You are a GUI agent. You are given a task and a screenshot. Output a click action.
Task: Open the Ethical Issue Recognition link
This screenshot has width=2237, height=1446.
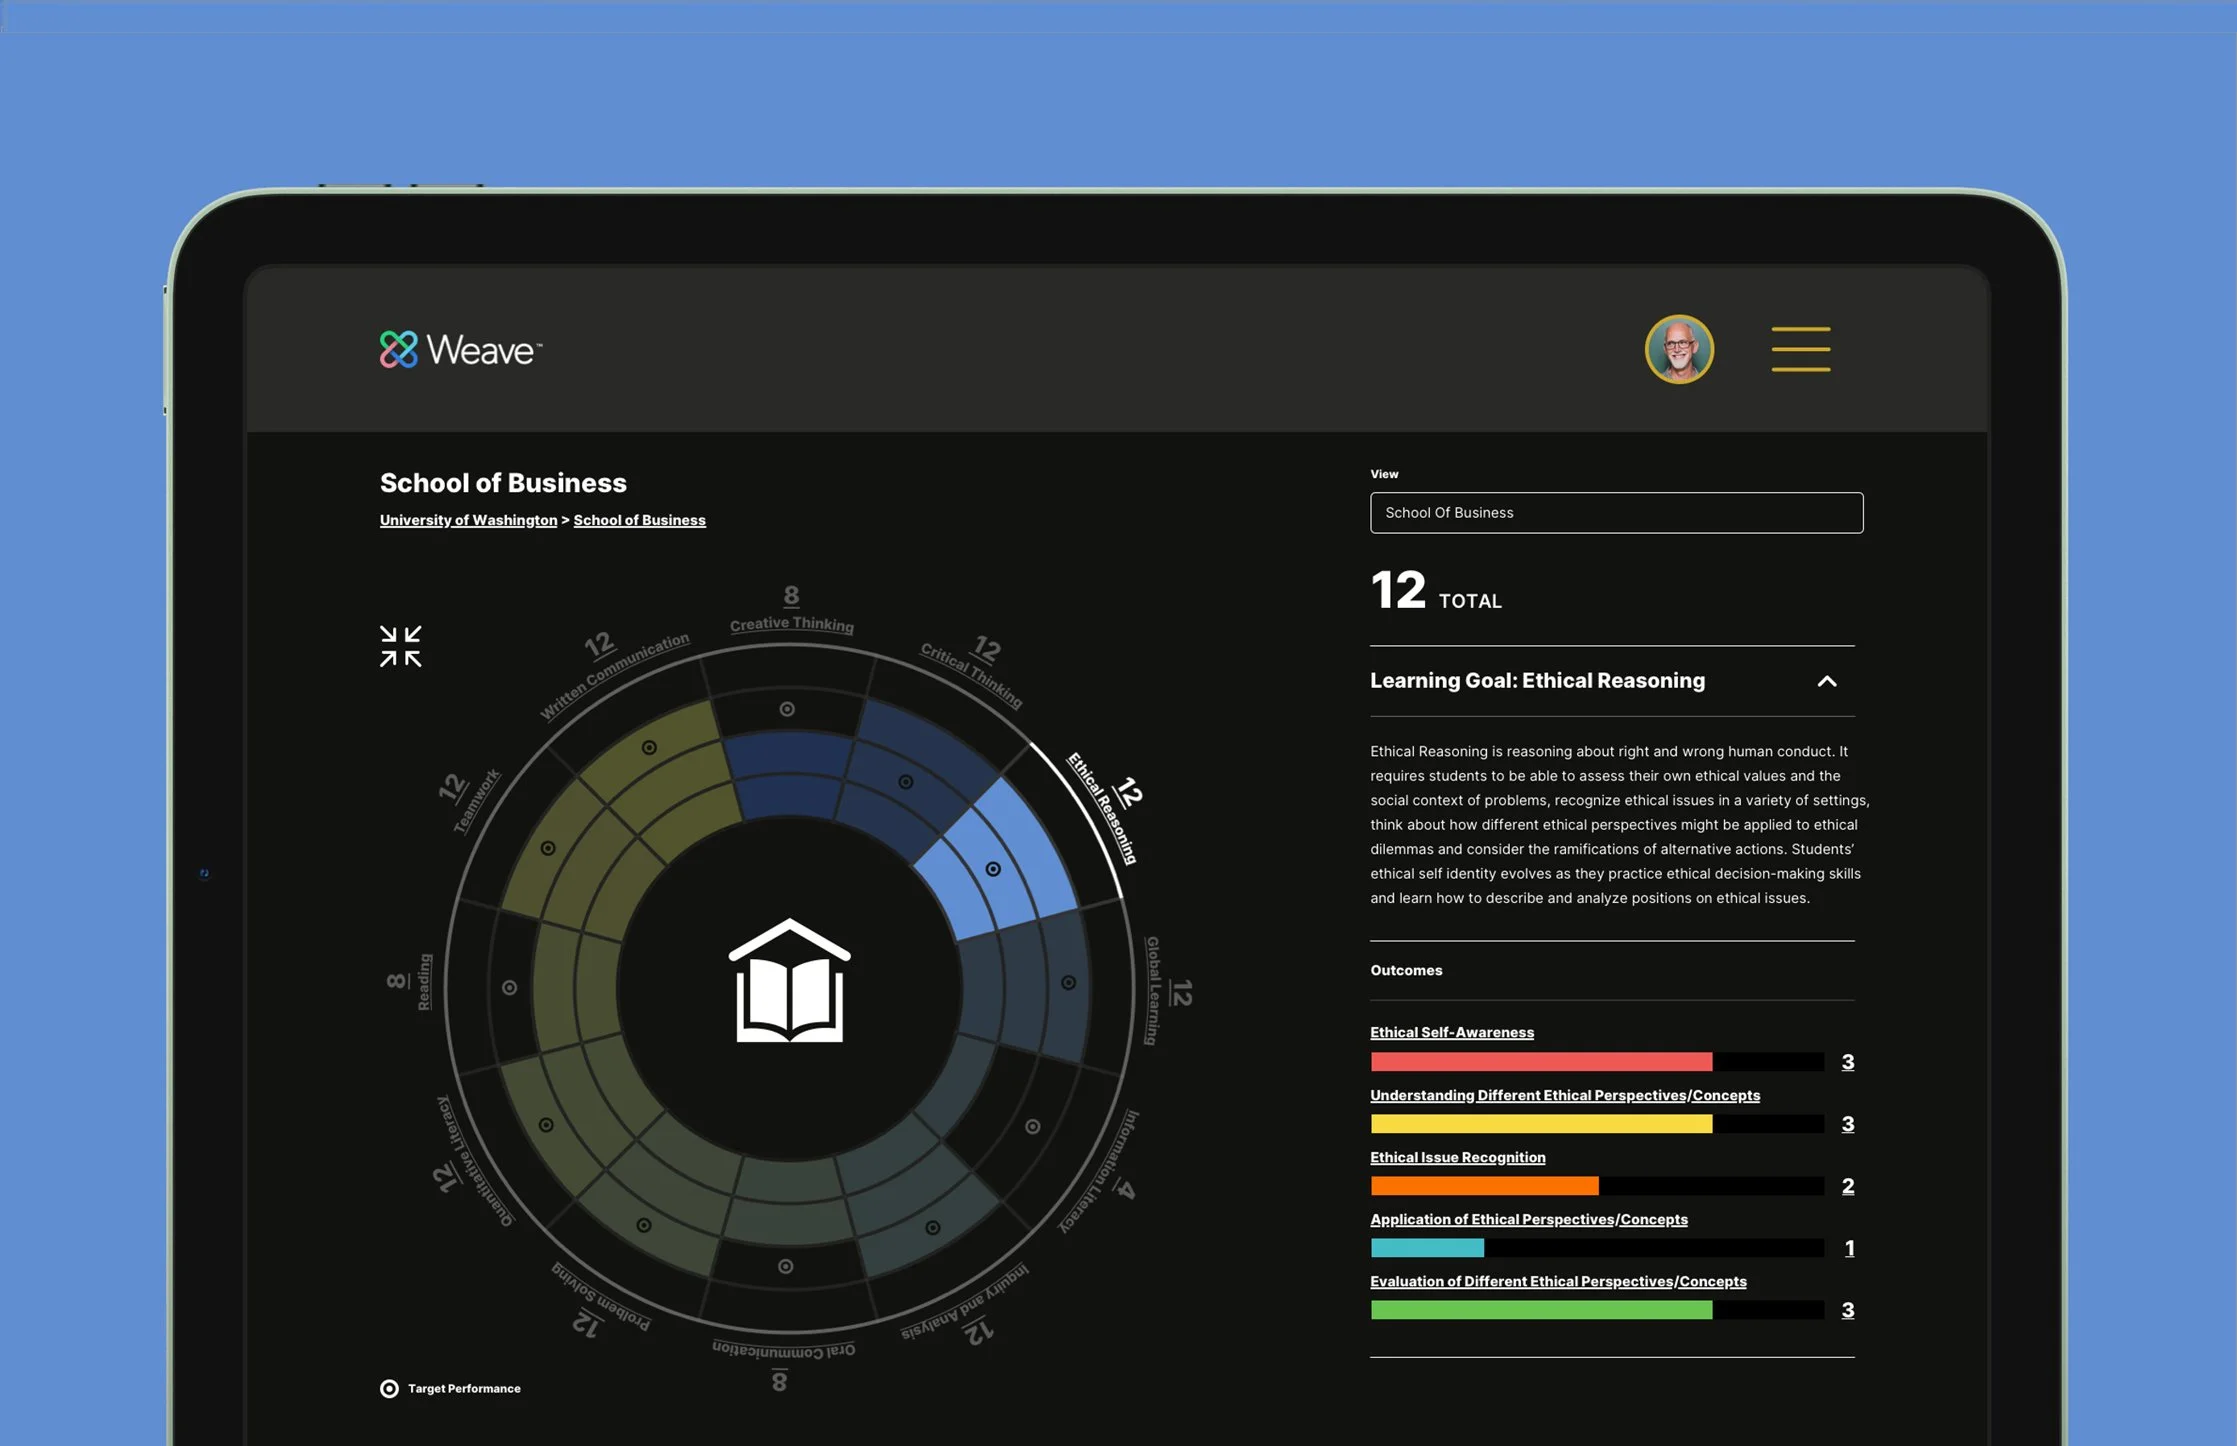click(x=1457, y=1157)
